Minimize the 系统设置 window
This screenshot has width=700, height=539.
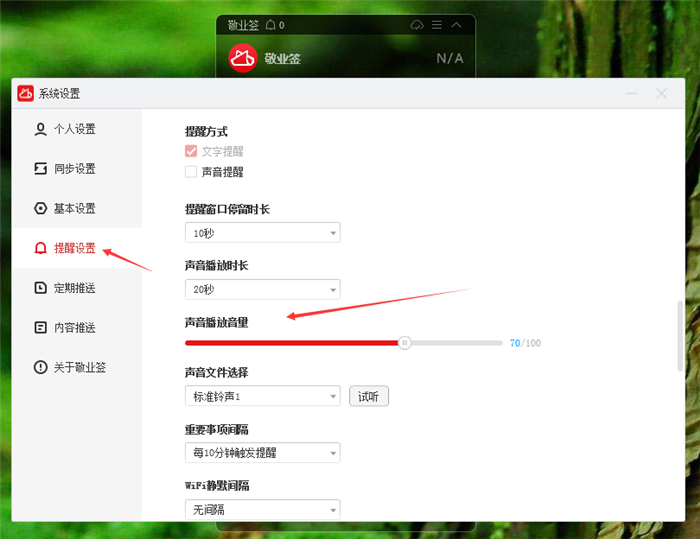pos(631,93)
